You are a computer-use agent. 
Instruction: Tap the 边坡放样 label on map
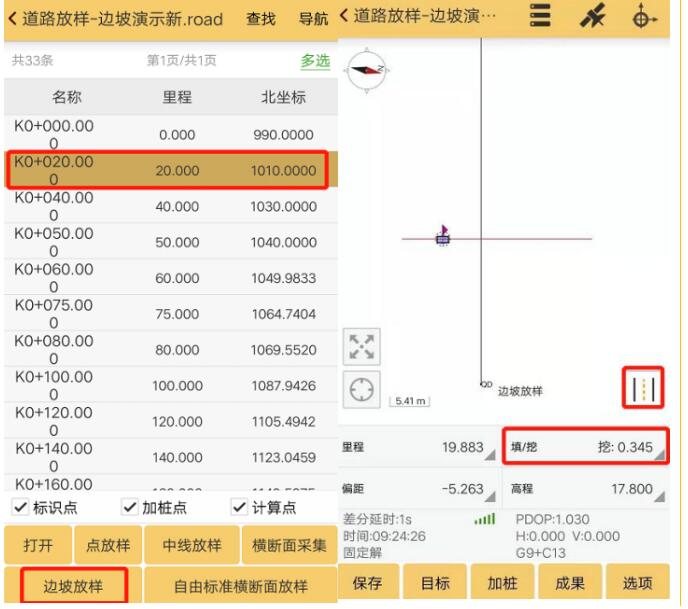click(x=520, y=391)
